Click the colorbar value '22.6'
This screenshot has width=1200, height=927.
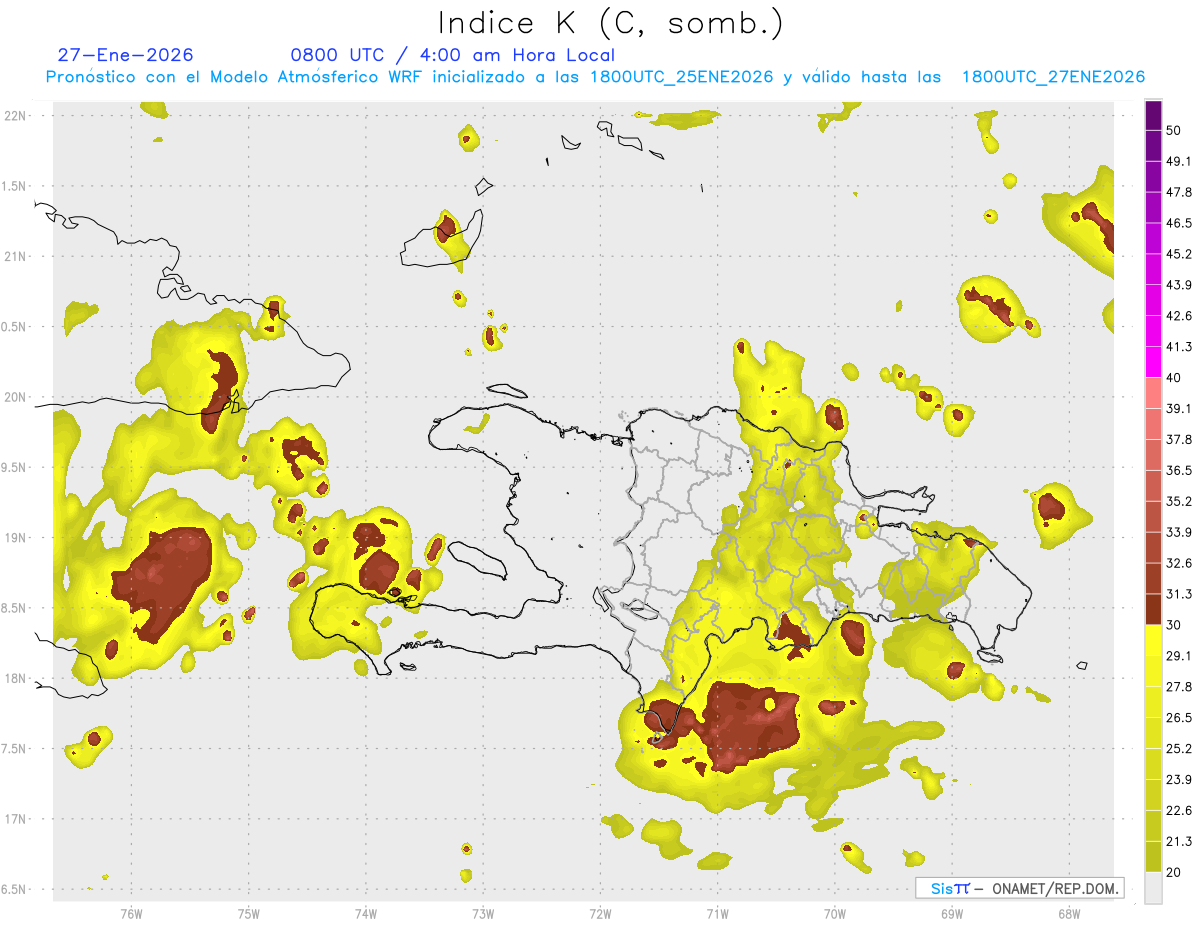click(1179, 811)
